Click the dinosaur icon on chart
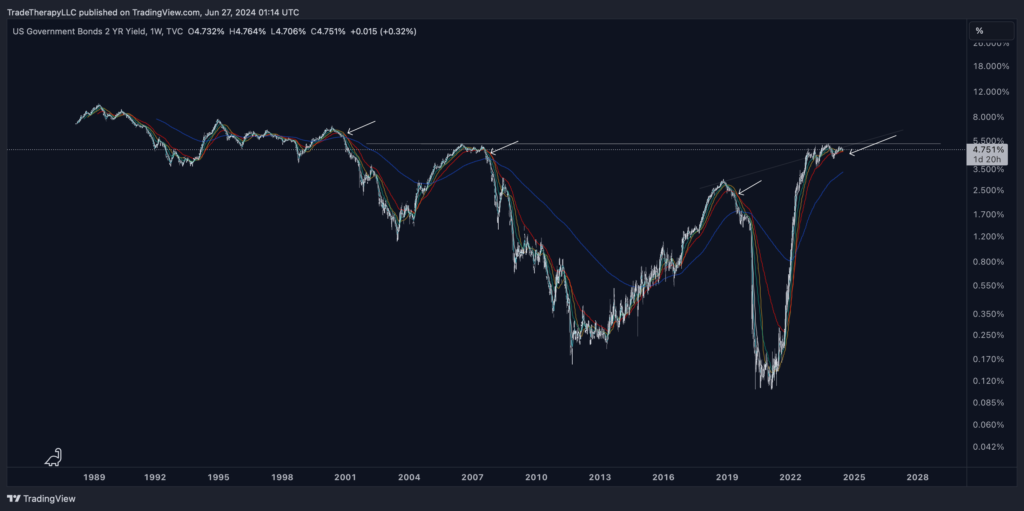Viewport: 1024px width, 511px height. pos(53,457)
